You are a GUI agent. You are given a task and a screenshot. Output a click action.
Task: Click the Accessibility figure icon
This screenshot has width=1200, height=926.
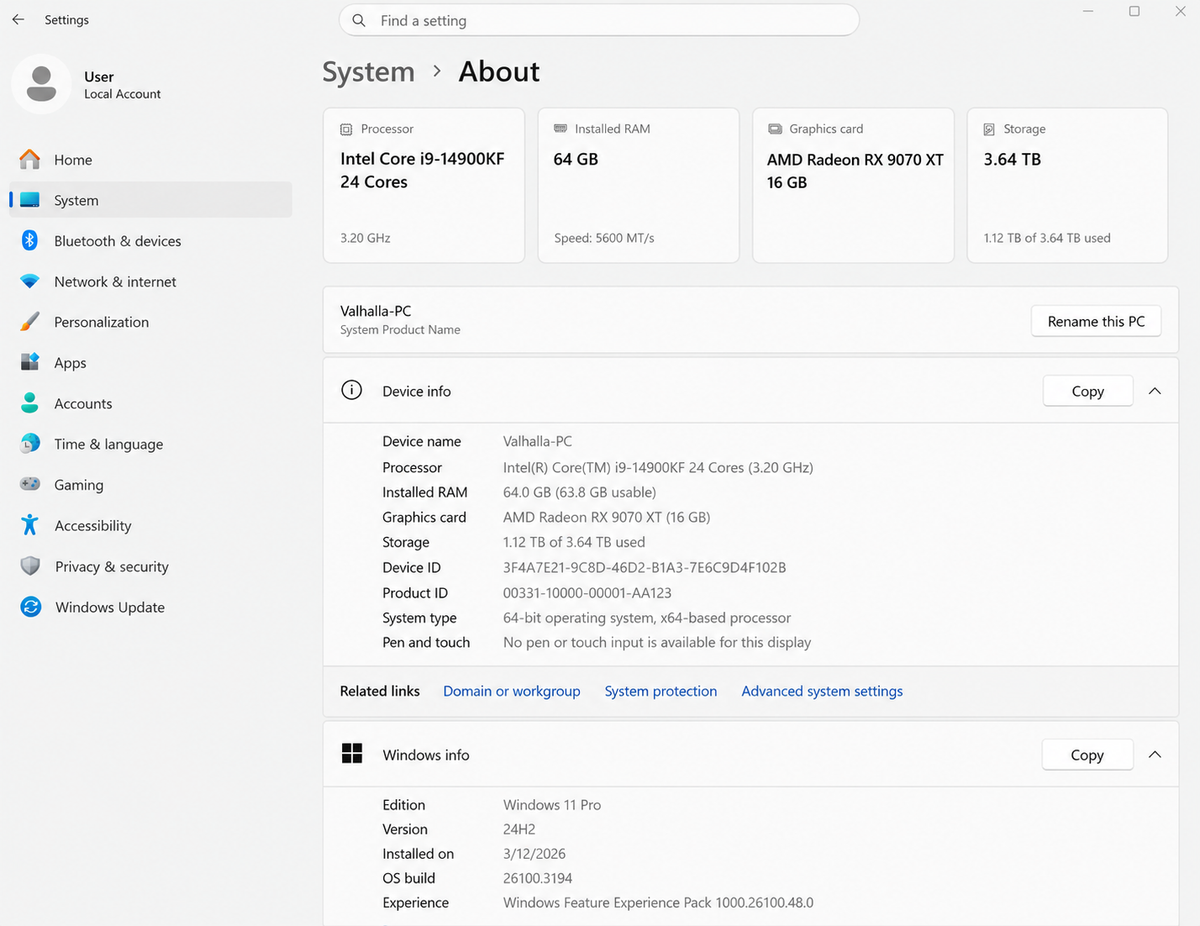30,525
